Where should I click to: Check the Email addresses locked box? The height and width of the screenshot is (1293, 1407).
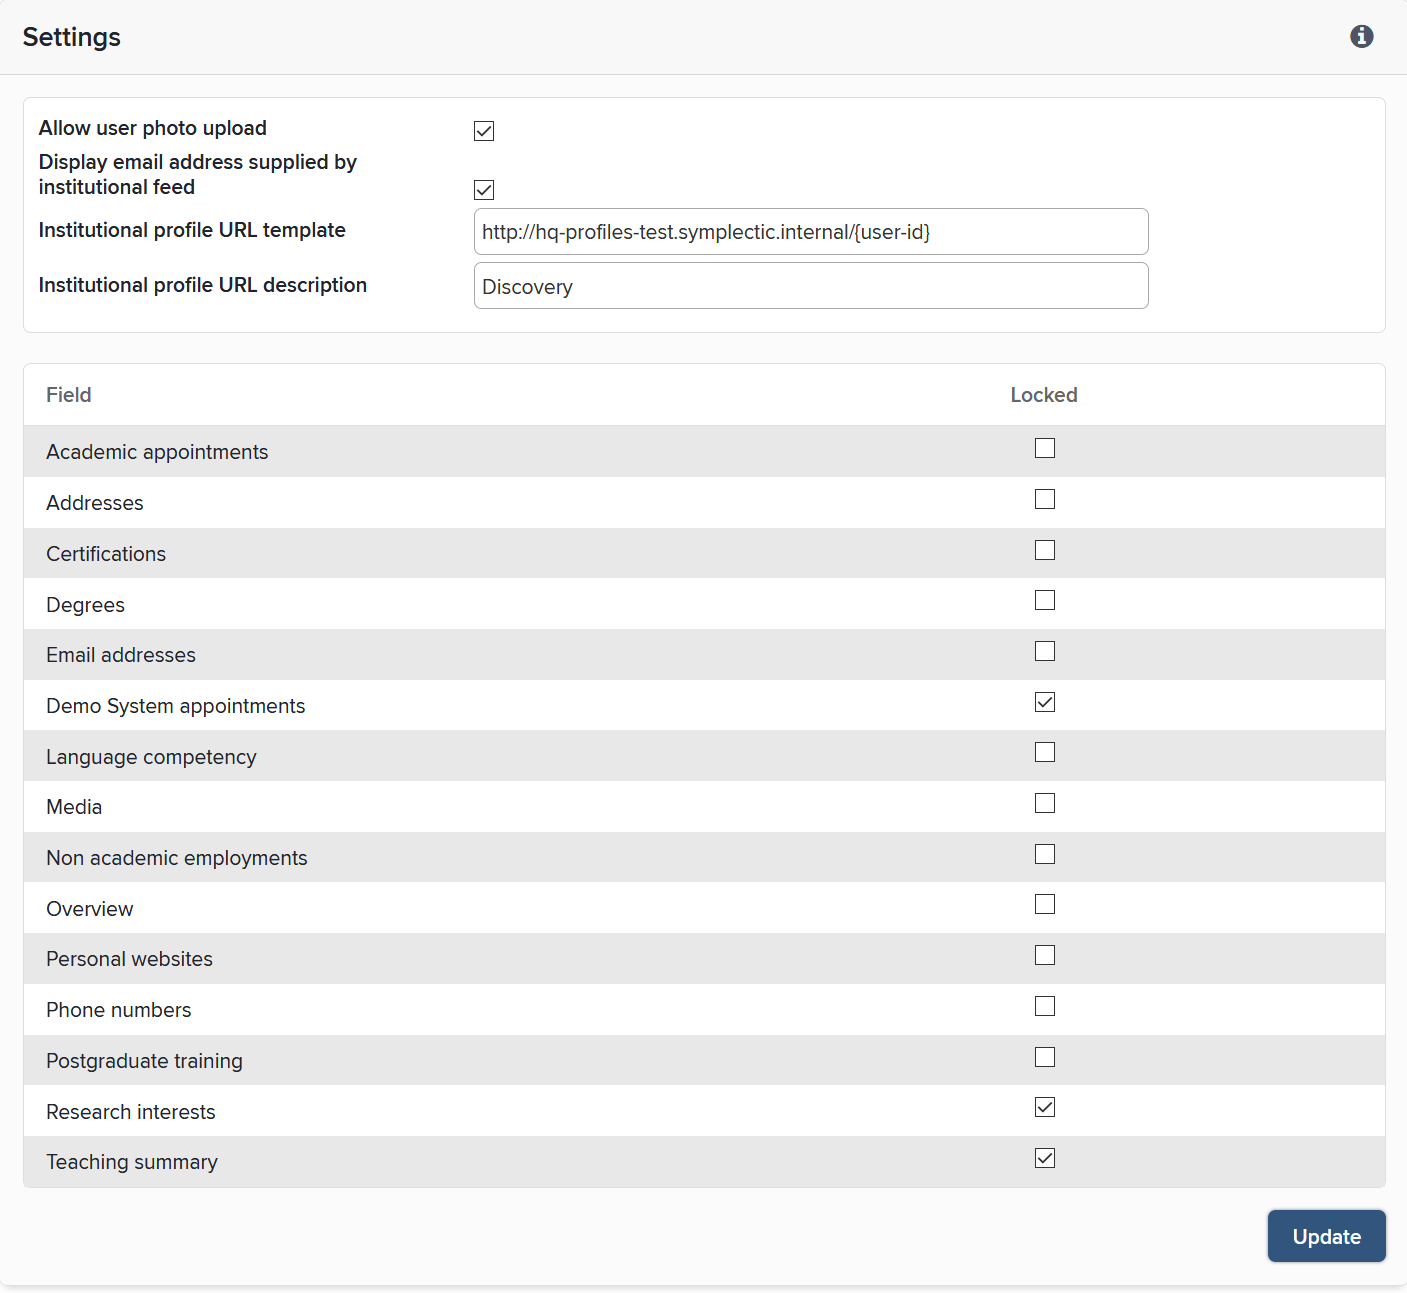tap(1045, 652)
